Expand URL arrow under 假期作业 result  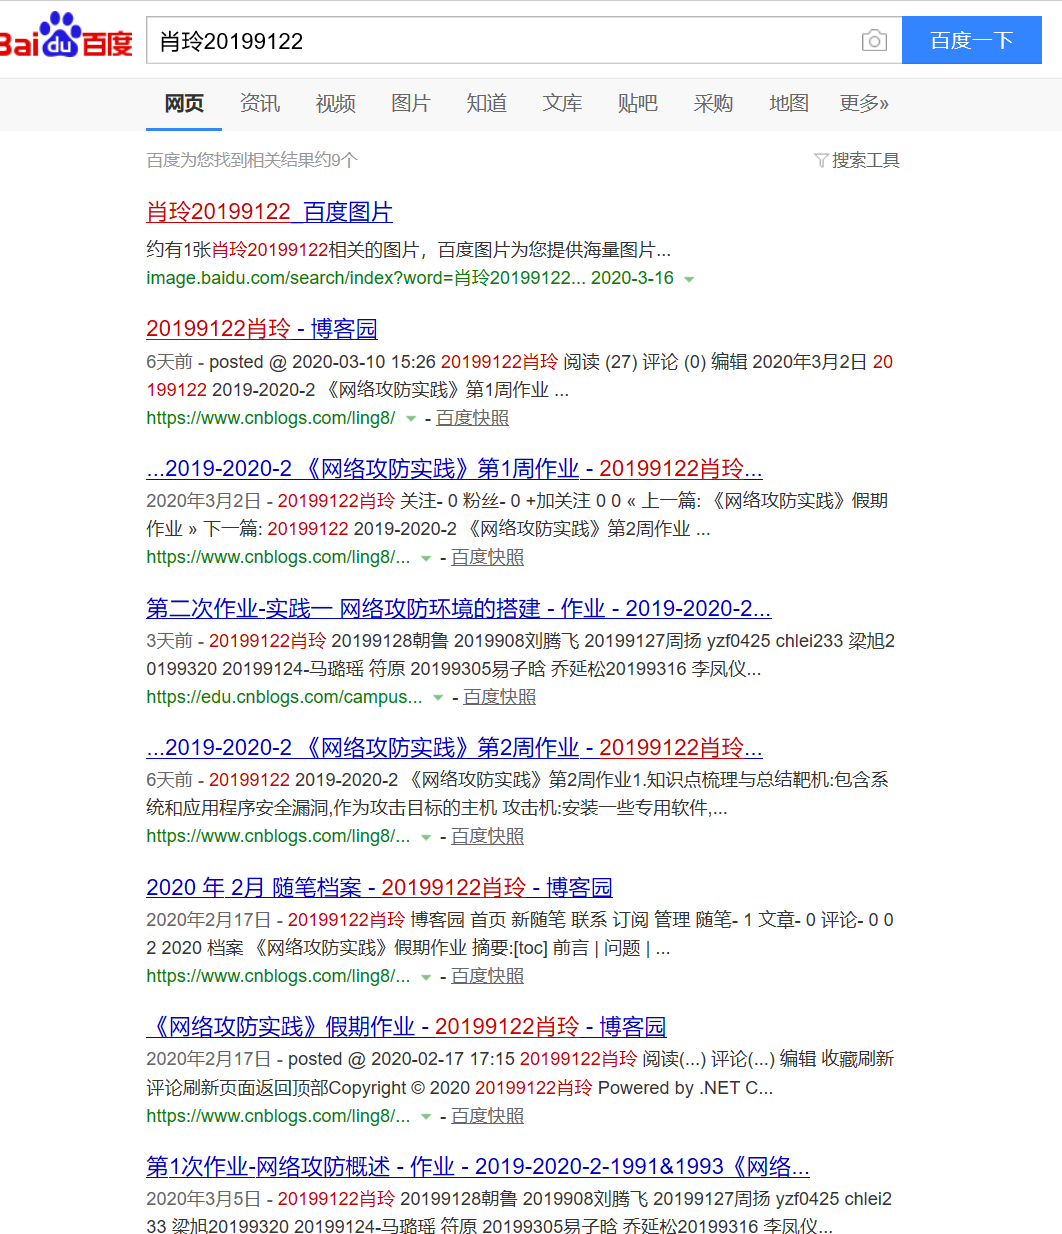coord(426,1117)
